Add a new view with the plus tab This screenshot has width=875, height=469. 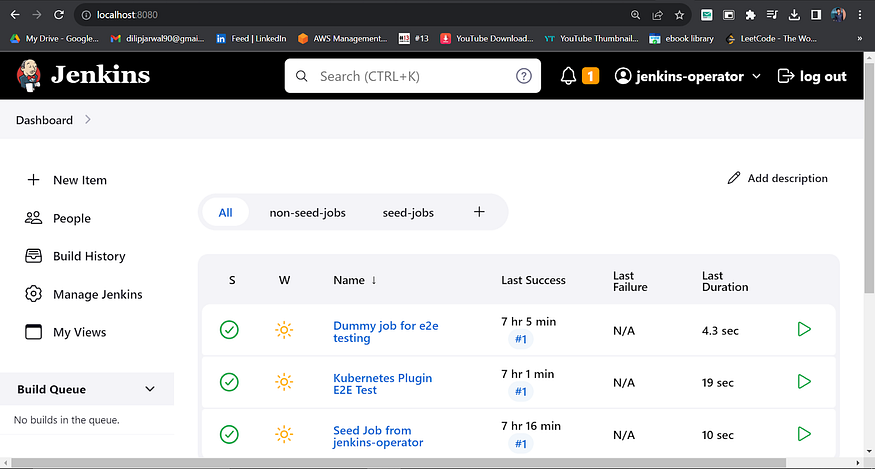pos(479,212)
